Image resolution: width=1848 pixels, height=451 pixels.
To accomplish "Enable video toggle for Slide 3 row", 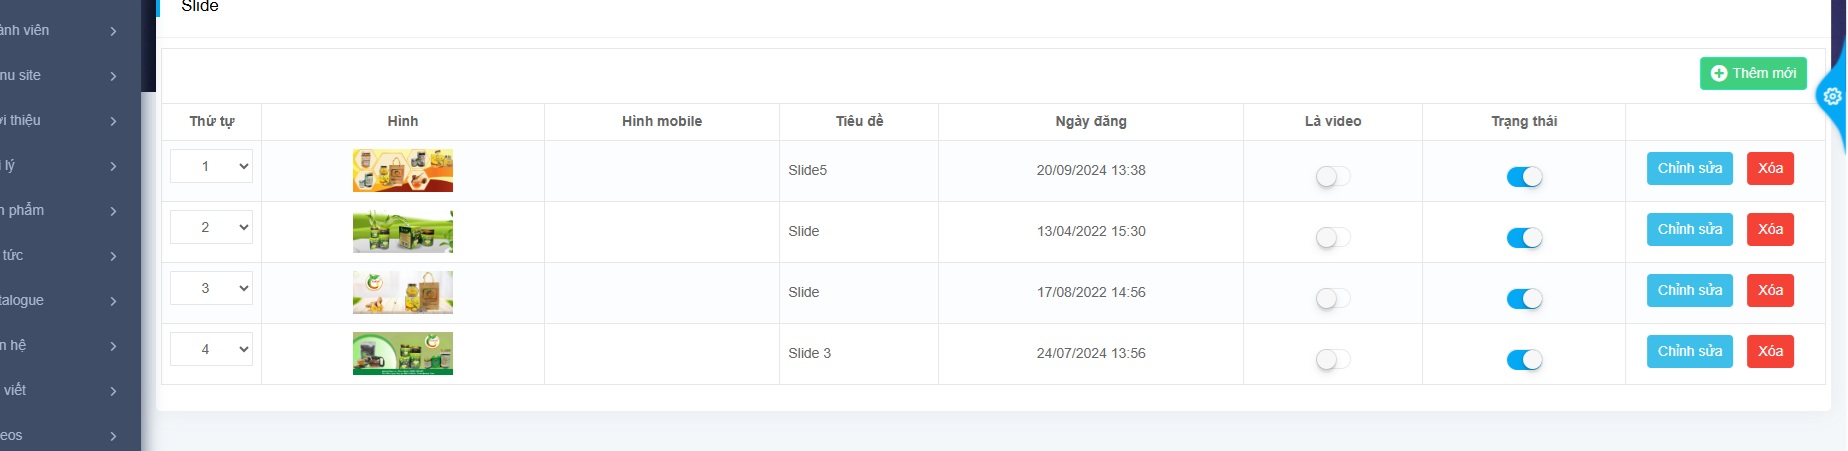I will coord(1332,360).
